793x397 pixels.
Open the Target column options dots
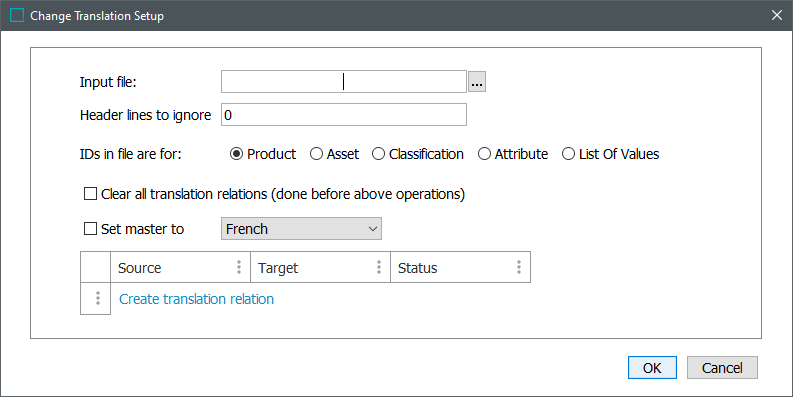[x=379, y=267]
